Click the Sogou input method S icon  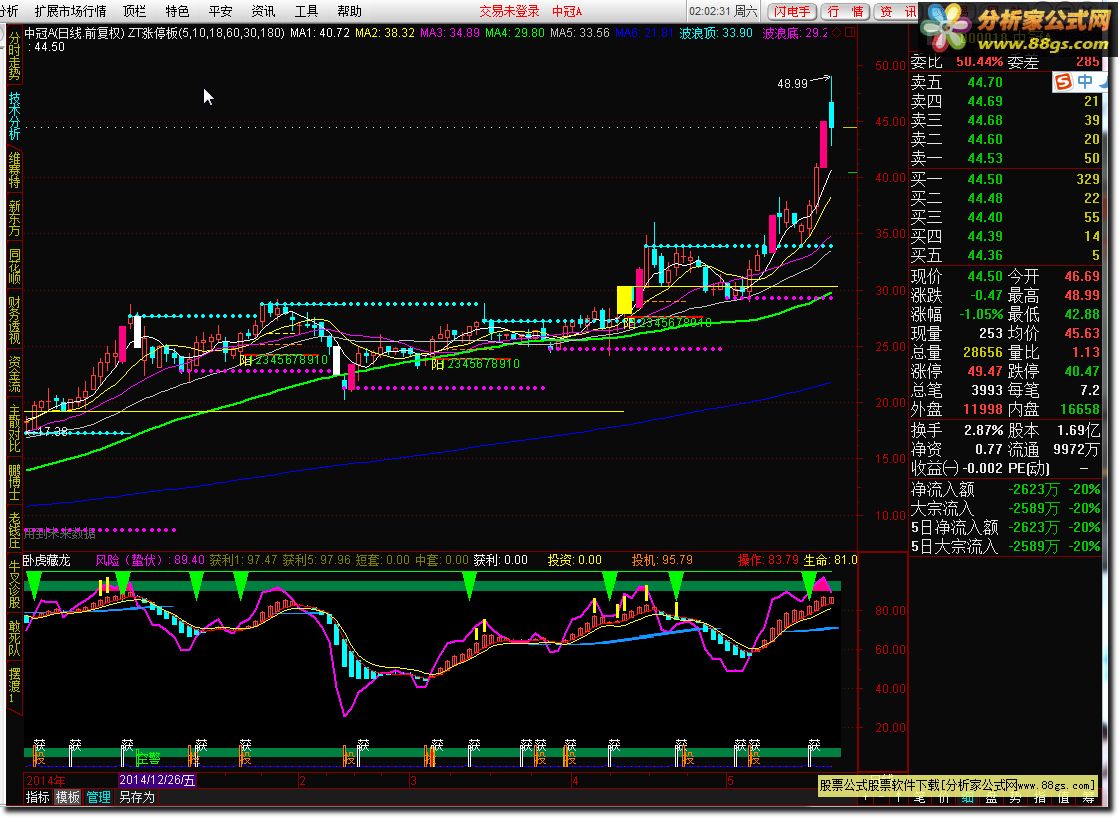point(1063,81)
